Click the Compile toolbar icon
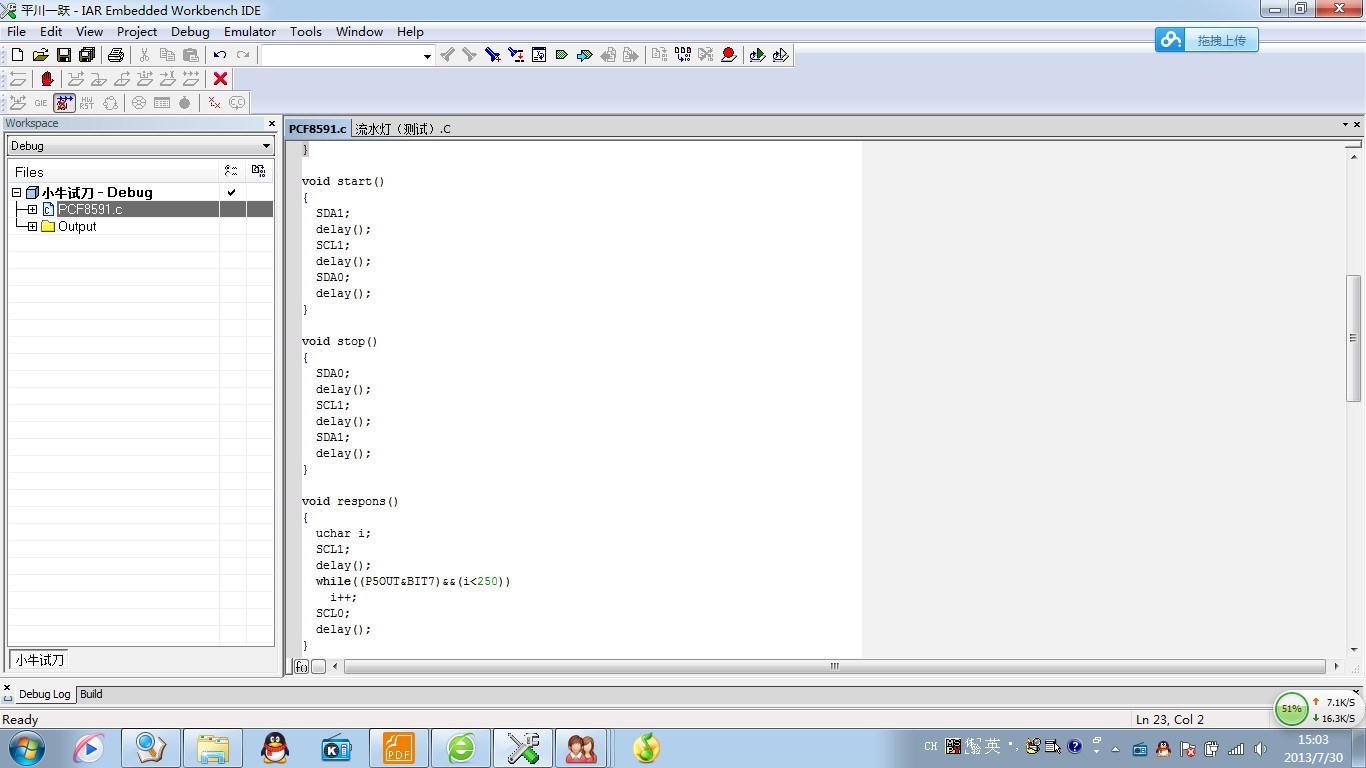The height and width of the screenshot is (768, 1366). (659, 55)
